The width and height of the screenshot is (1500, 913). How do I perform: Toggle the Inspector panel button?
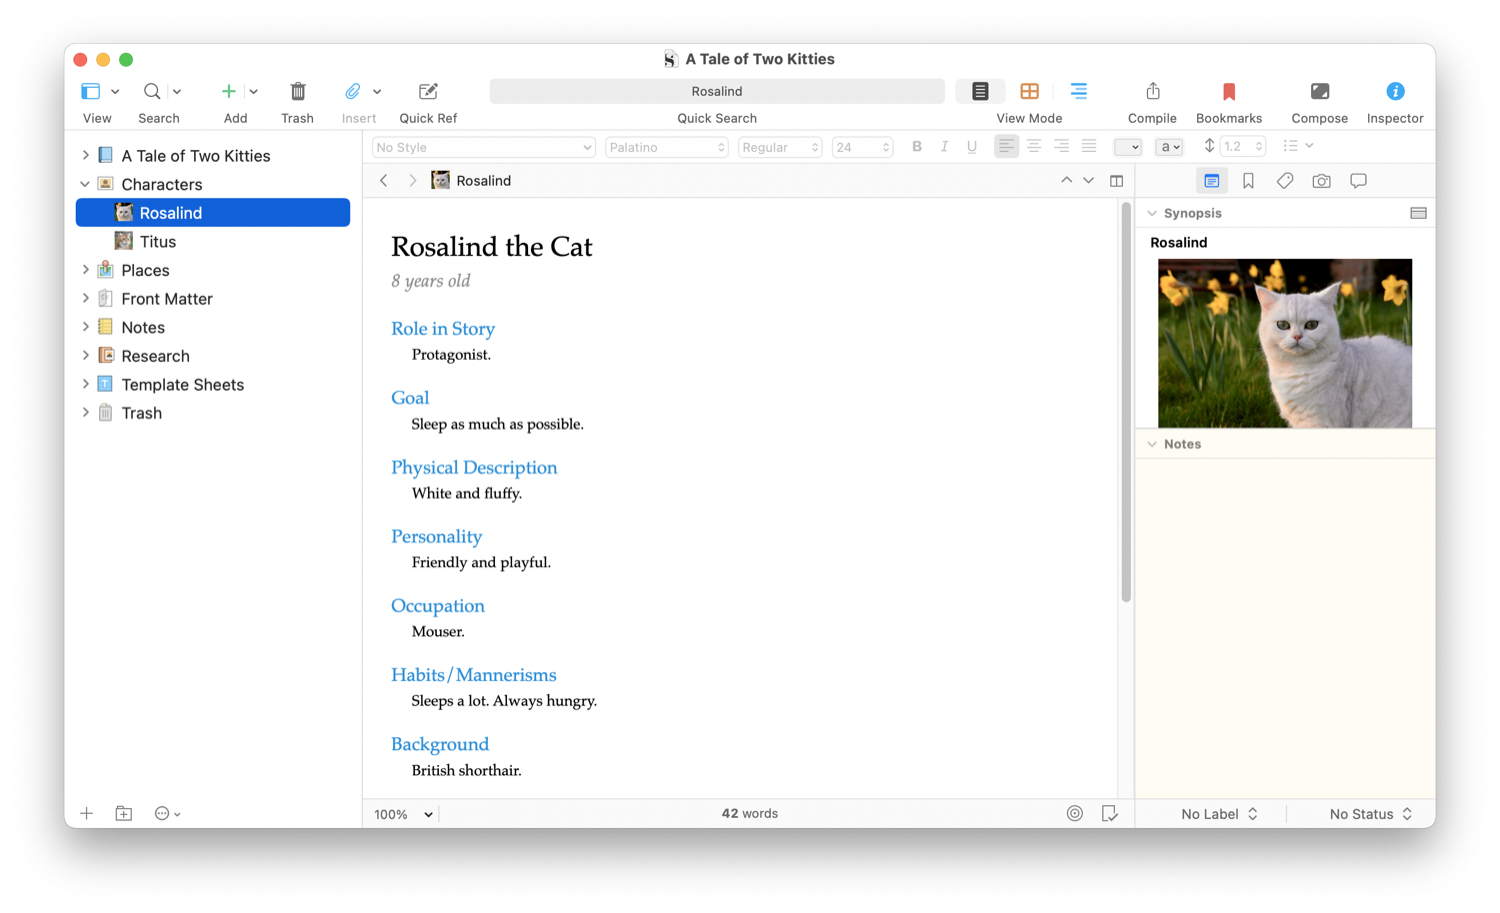(1394, 91)
